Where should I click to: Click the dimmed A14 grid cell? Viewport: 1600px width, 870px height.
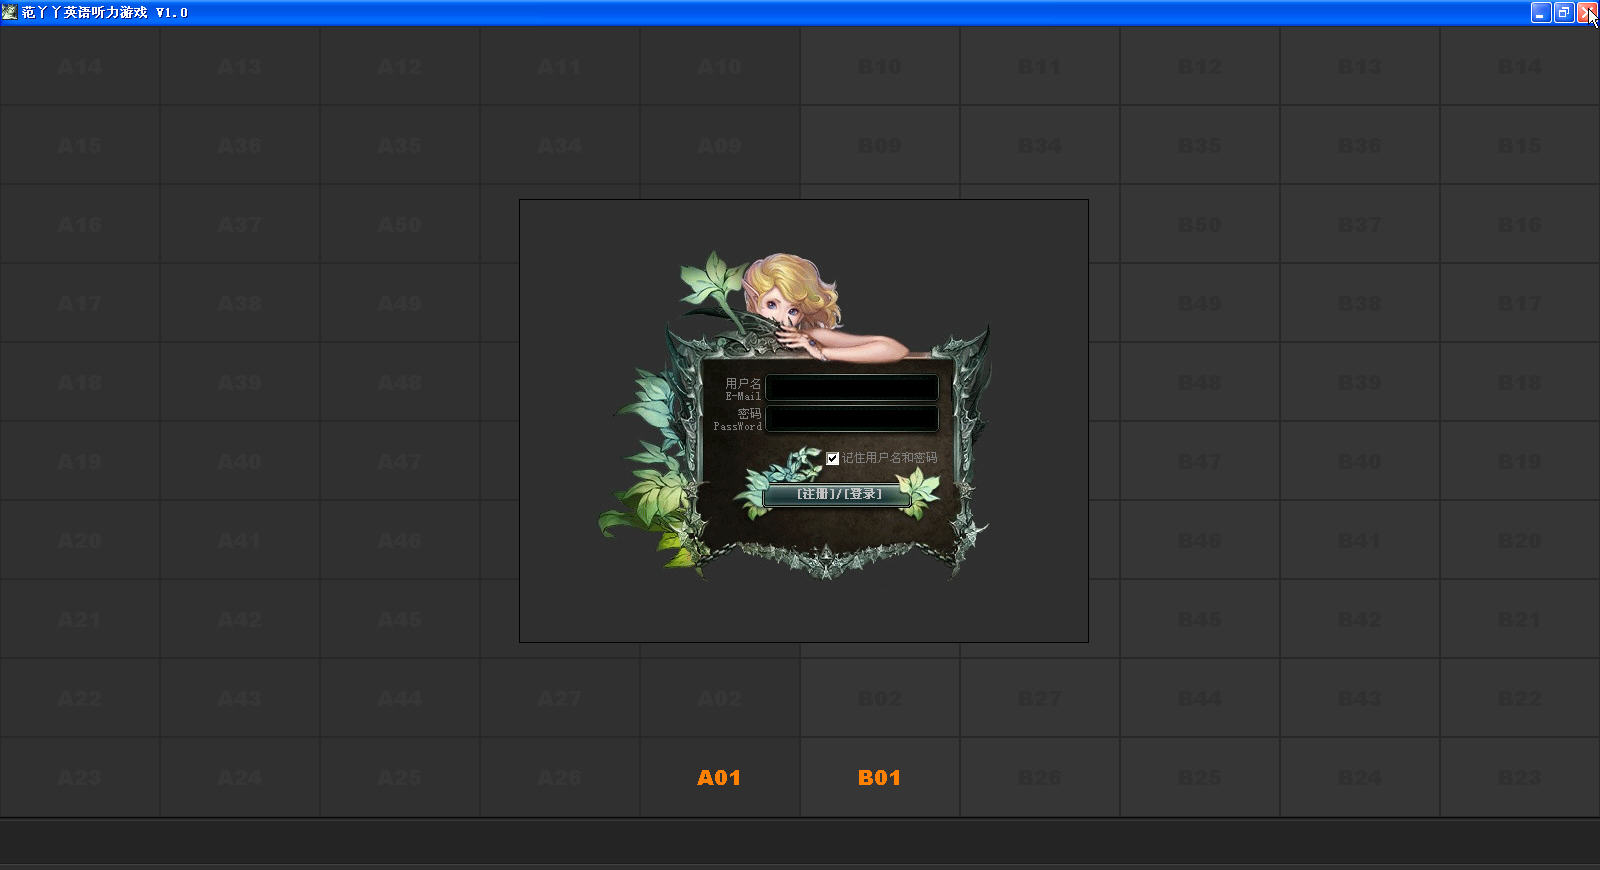[x=80, y=66]
